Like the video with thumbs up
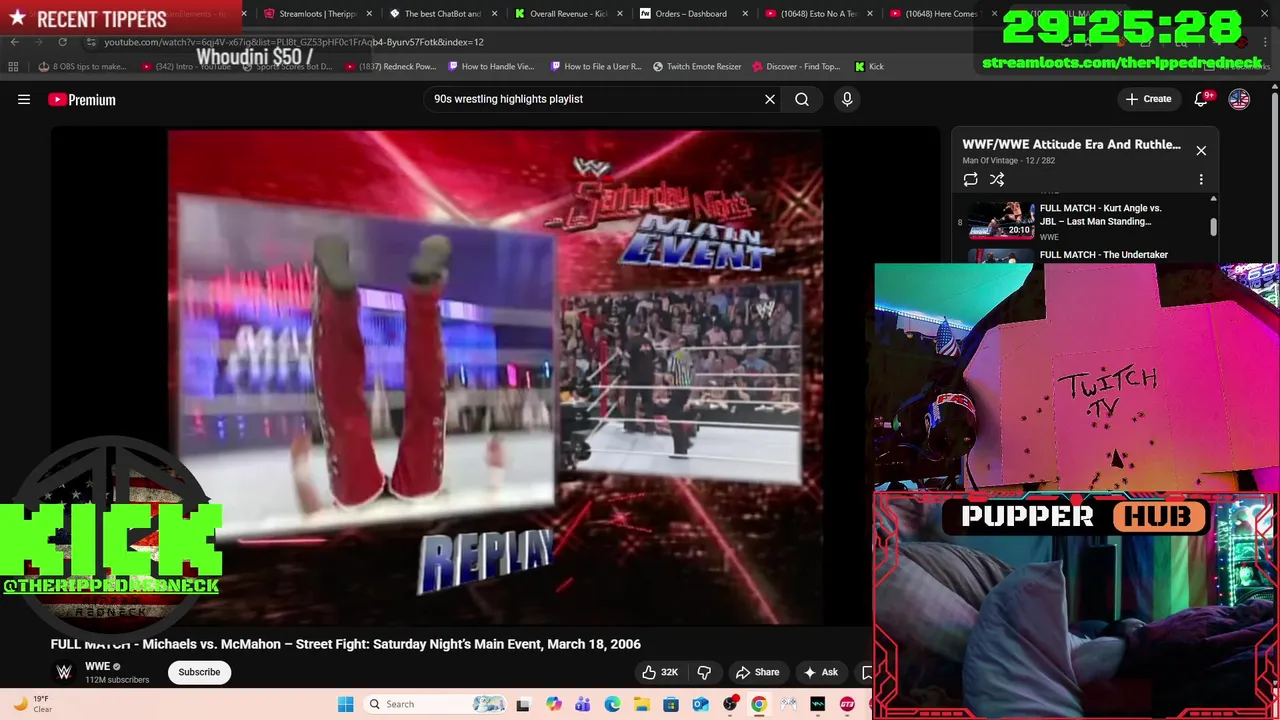Screen dimensions: 1280x720 [660, 672]
